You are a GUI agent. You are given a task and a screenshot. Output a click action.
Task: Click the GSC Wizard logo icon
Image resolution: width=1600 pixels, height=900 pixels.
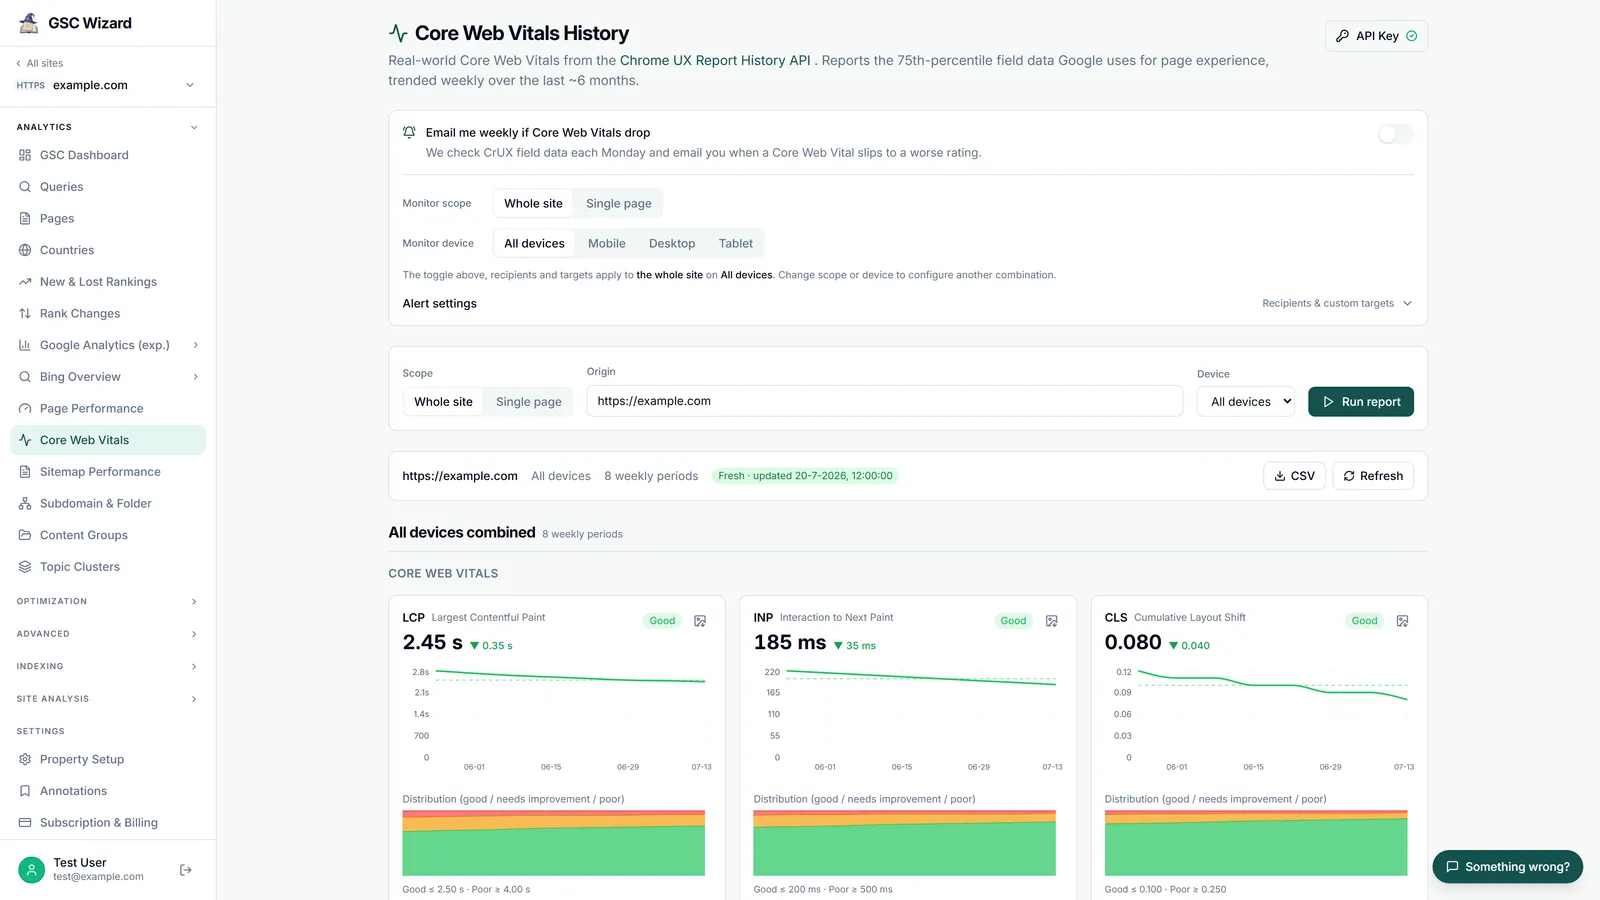29,22
